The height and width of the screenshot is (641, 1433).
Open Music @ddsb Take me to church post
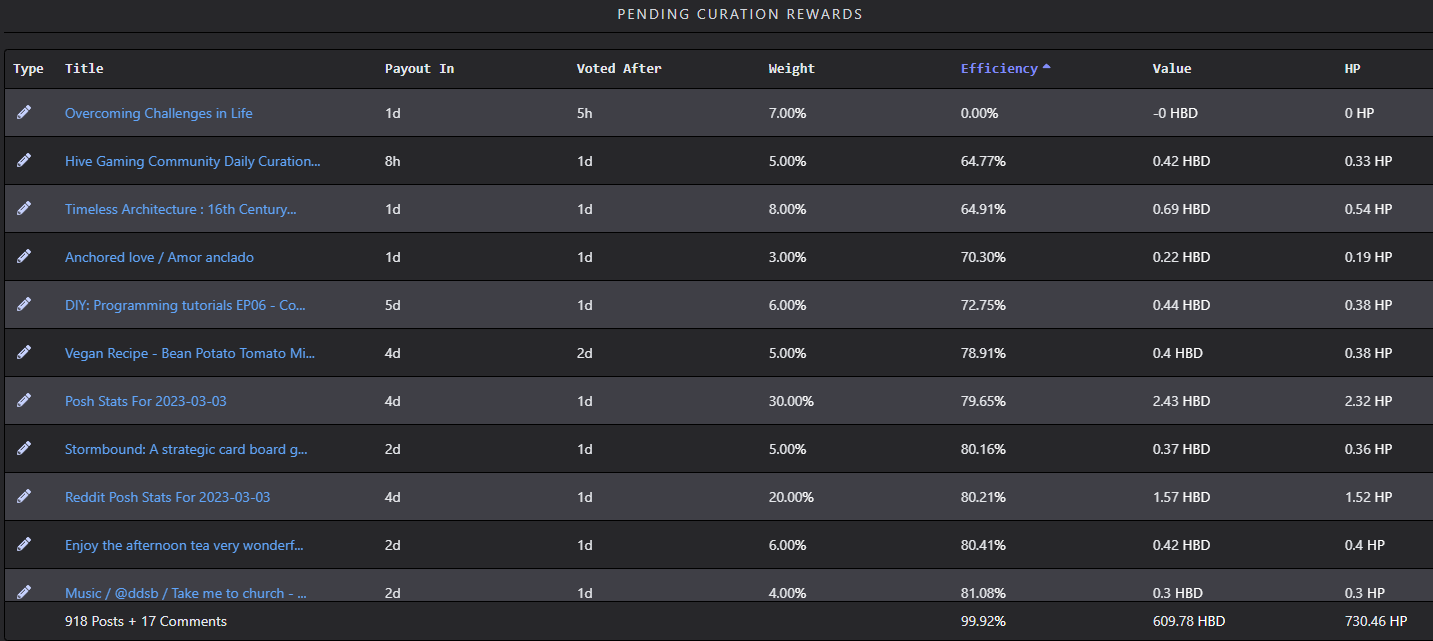click(185, 593)
